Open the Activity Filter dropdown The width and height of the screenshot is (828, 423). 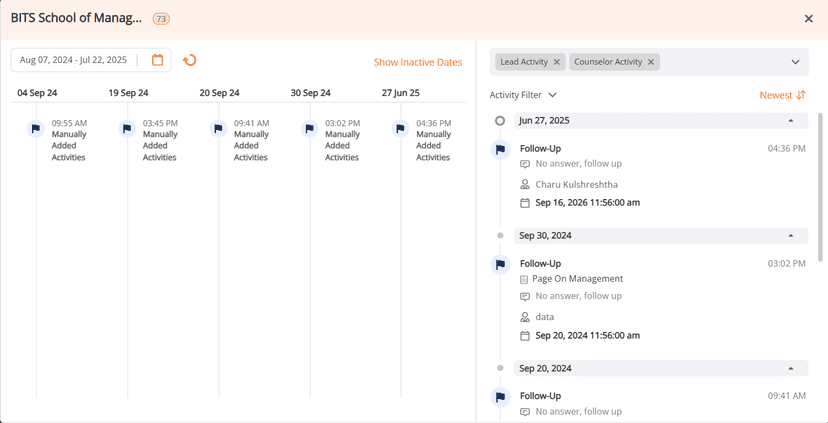523,95
